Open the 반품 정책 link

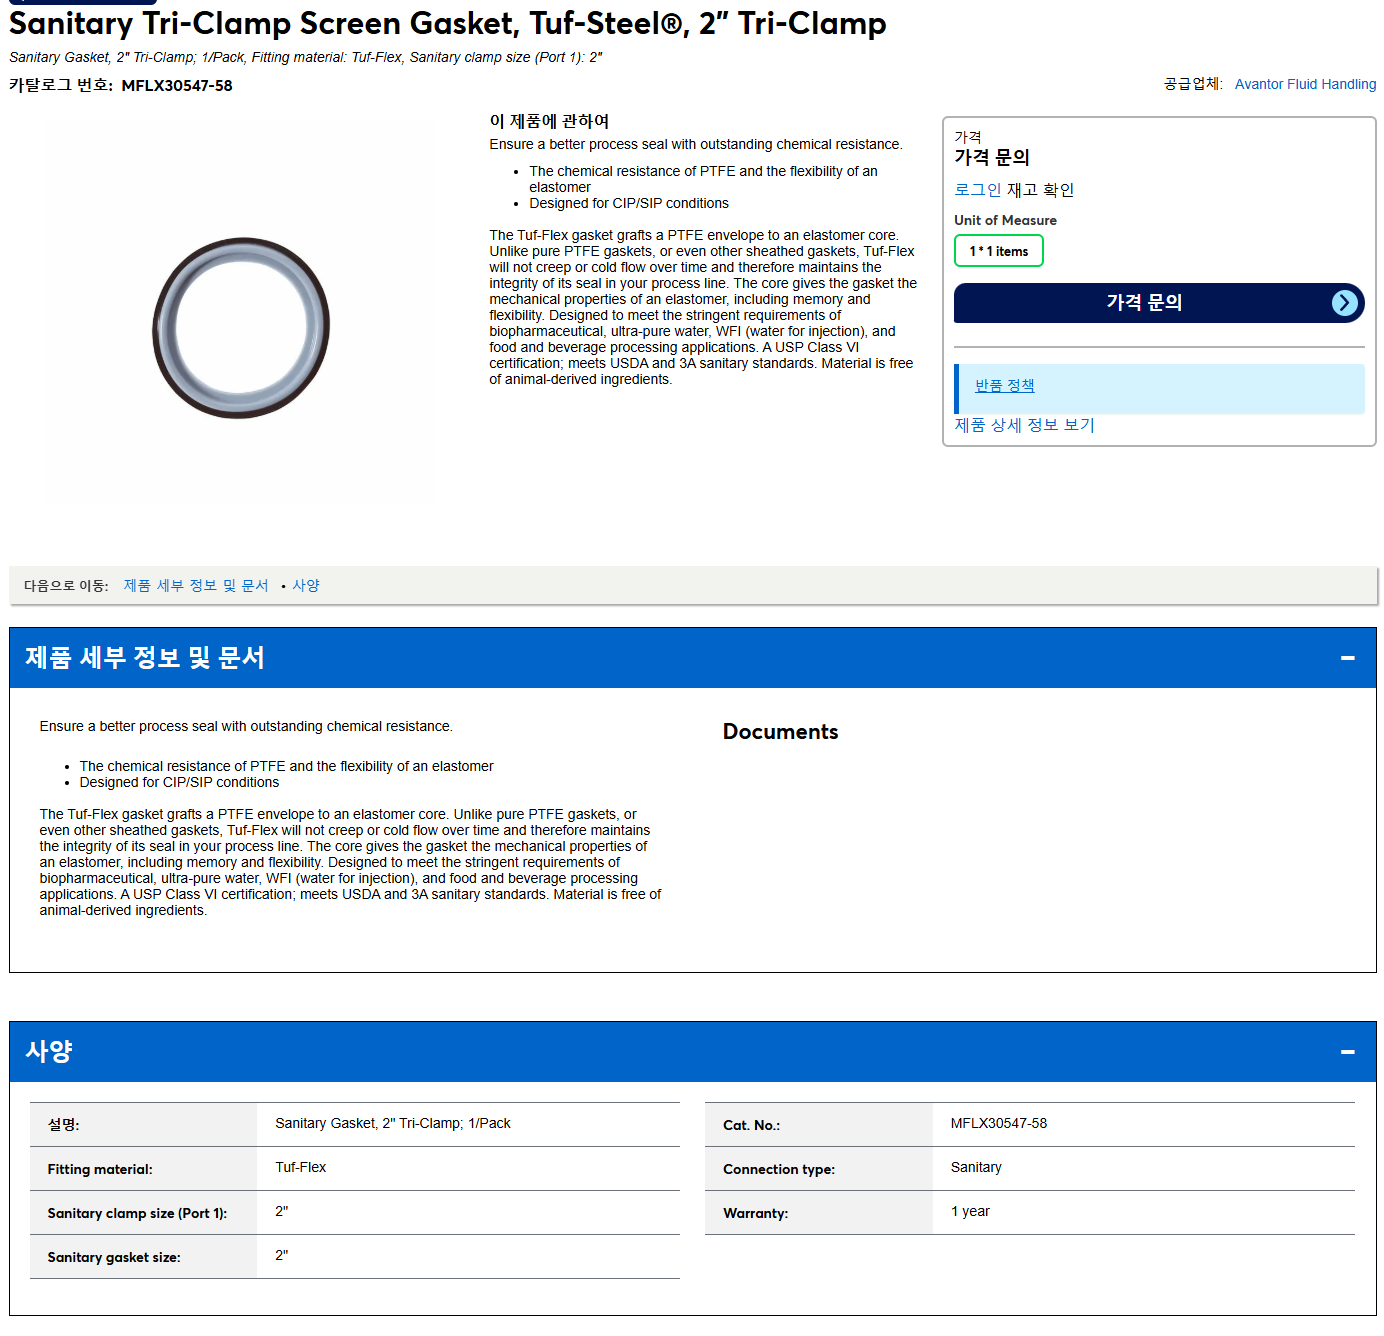point(1004,386)
